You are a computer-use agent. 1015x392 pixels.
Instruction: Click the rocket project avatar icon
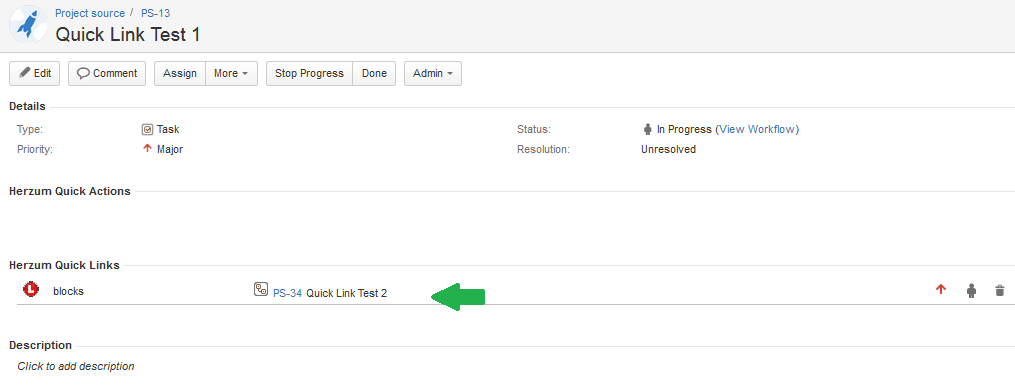click(x=28, y=25)
